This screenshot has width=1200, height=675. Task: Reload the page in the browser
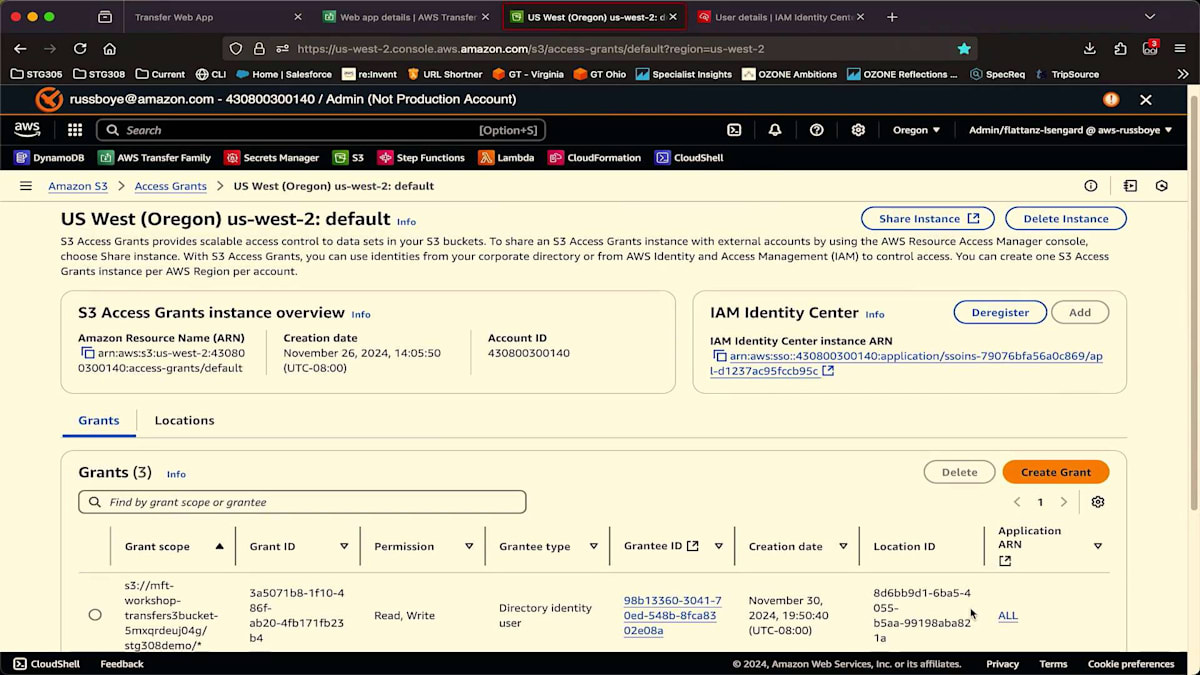pos(80,48)
